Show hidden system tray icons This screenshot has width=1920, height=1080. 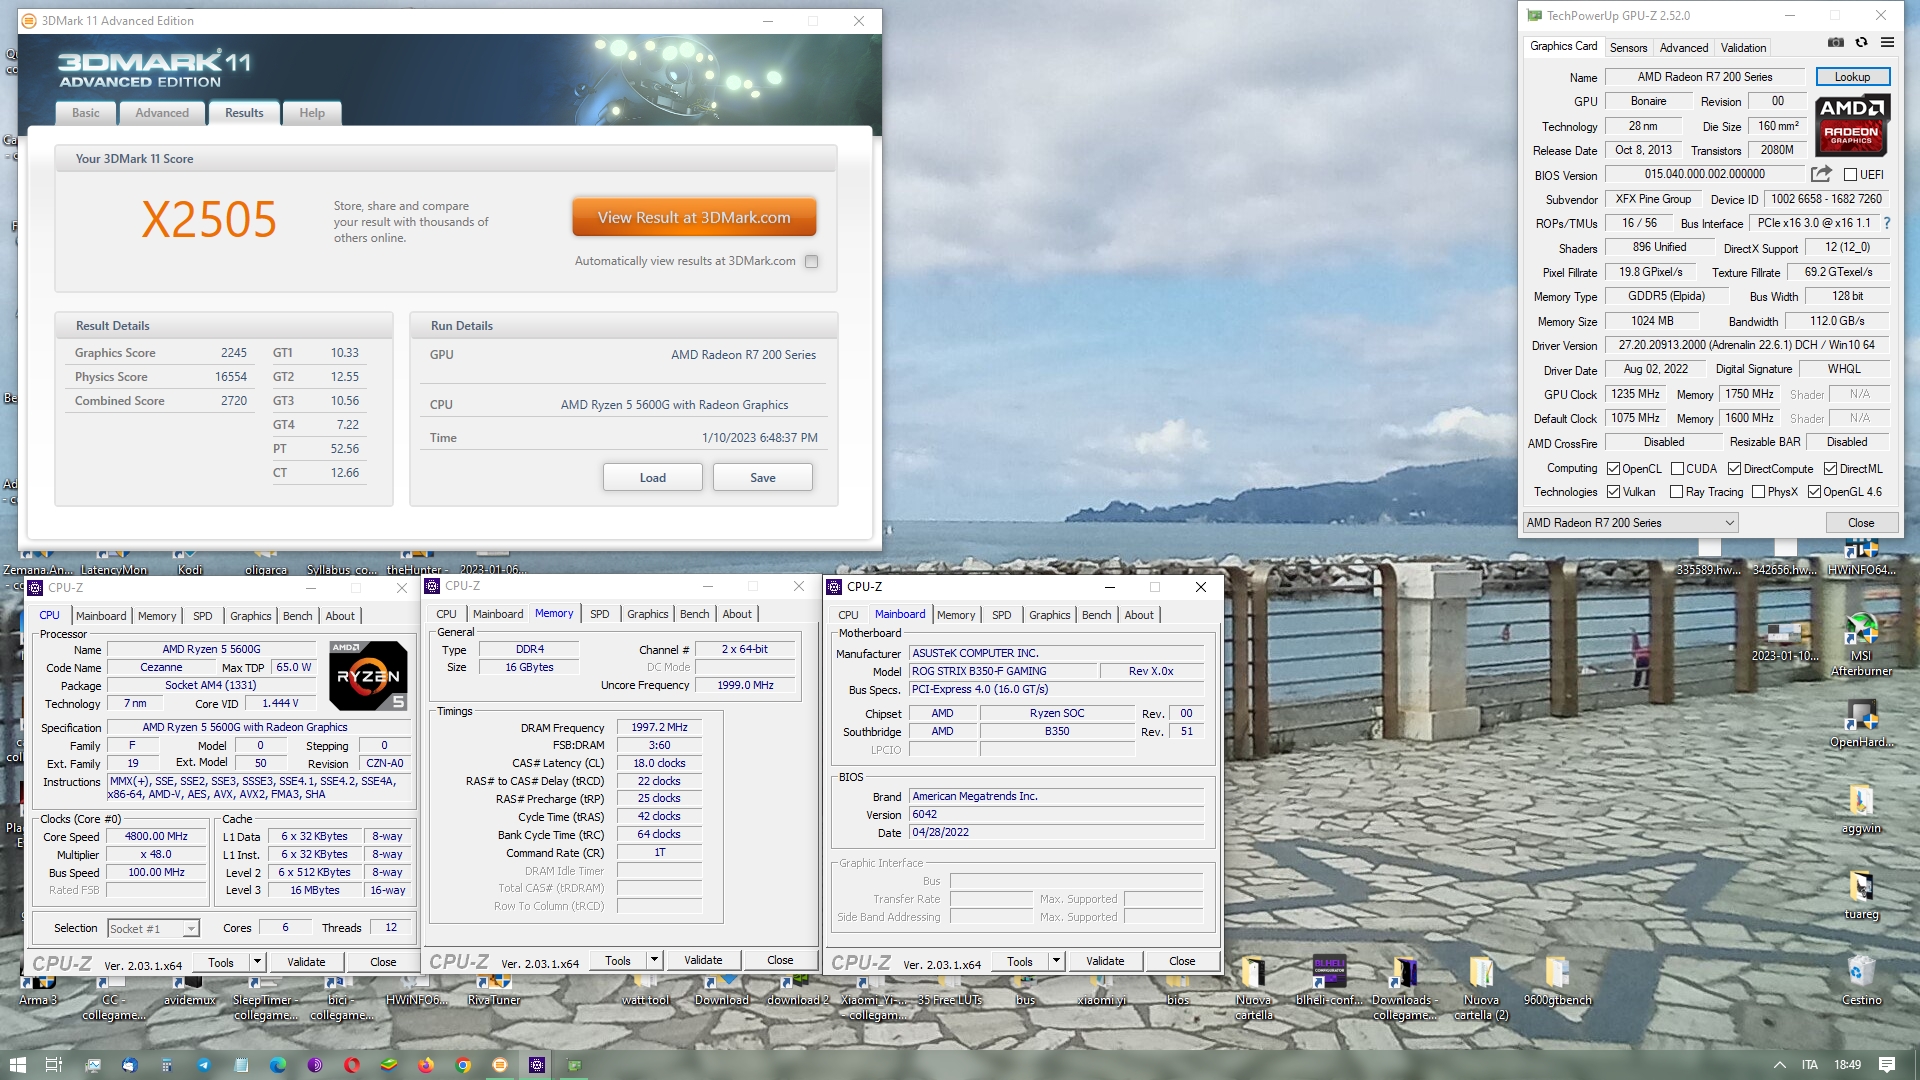click(1779, 1065)
